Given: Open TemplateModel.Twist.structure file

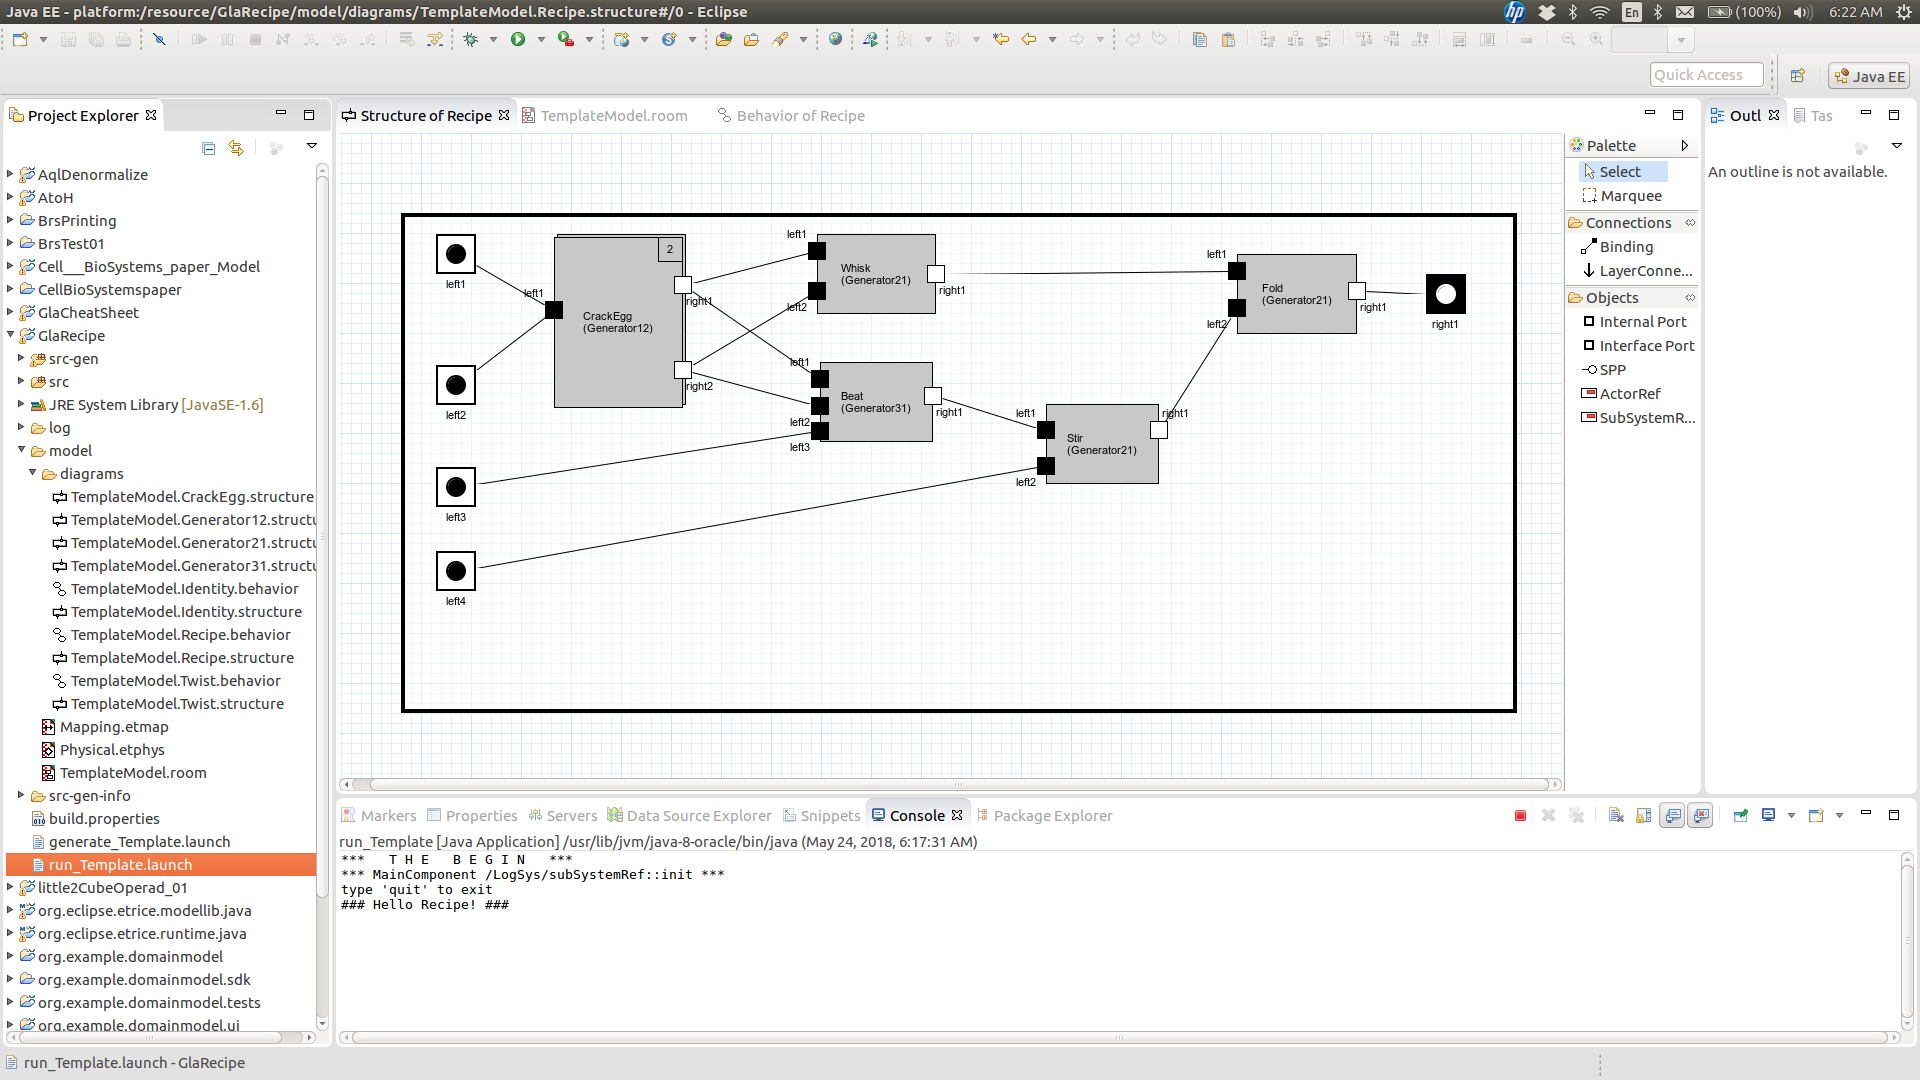Looking at the screenshot, I should point(177,704).
